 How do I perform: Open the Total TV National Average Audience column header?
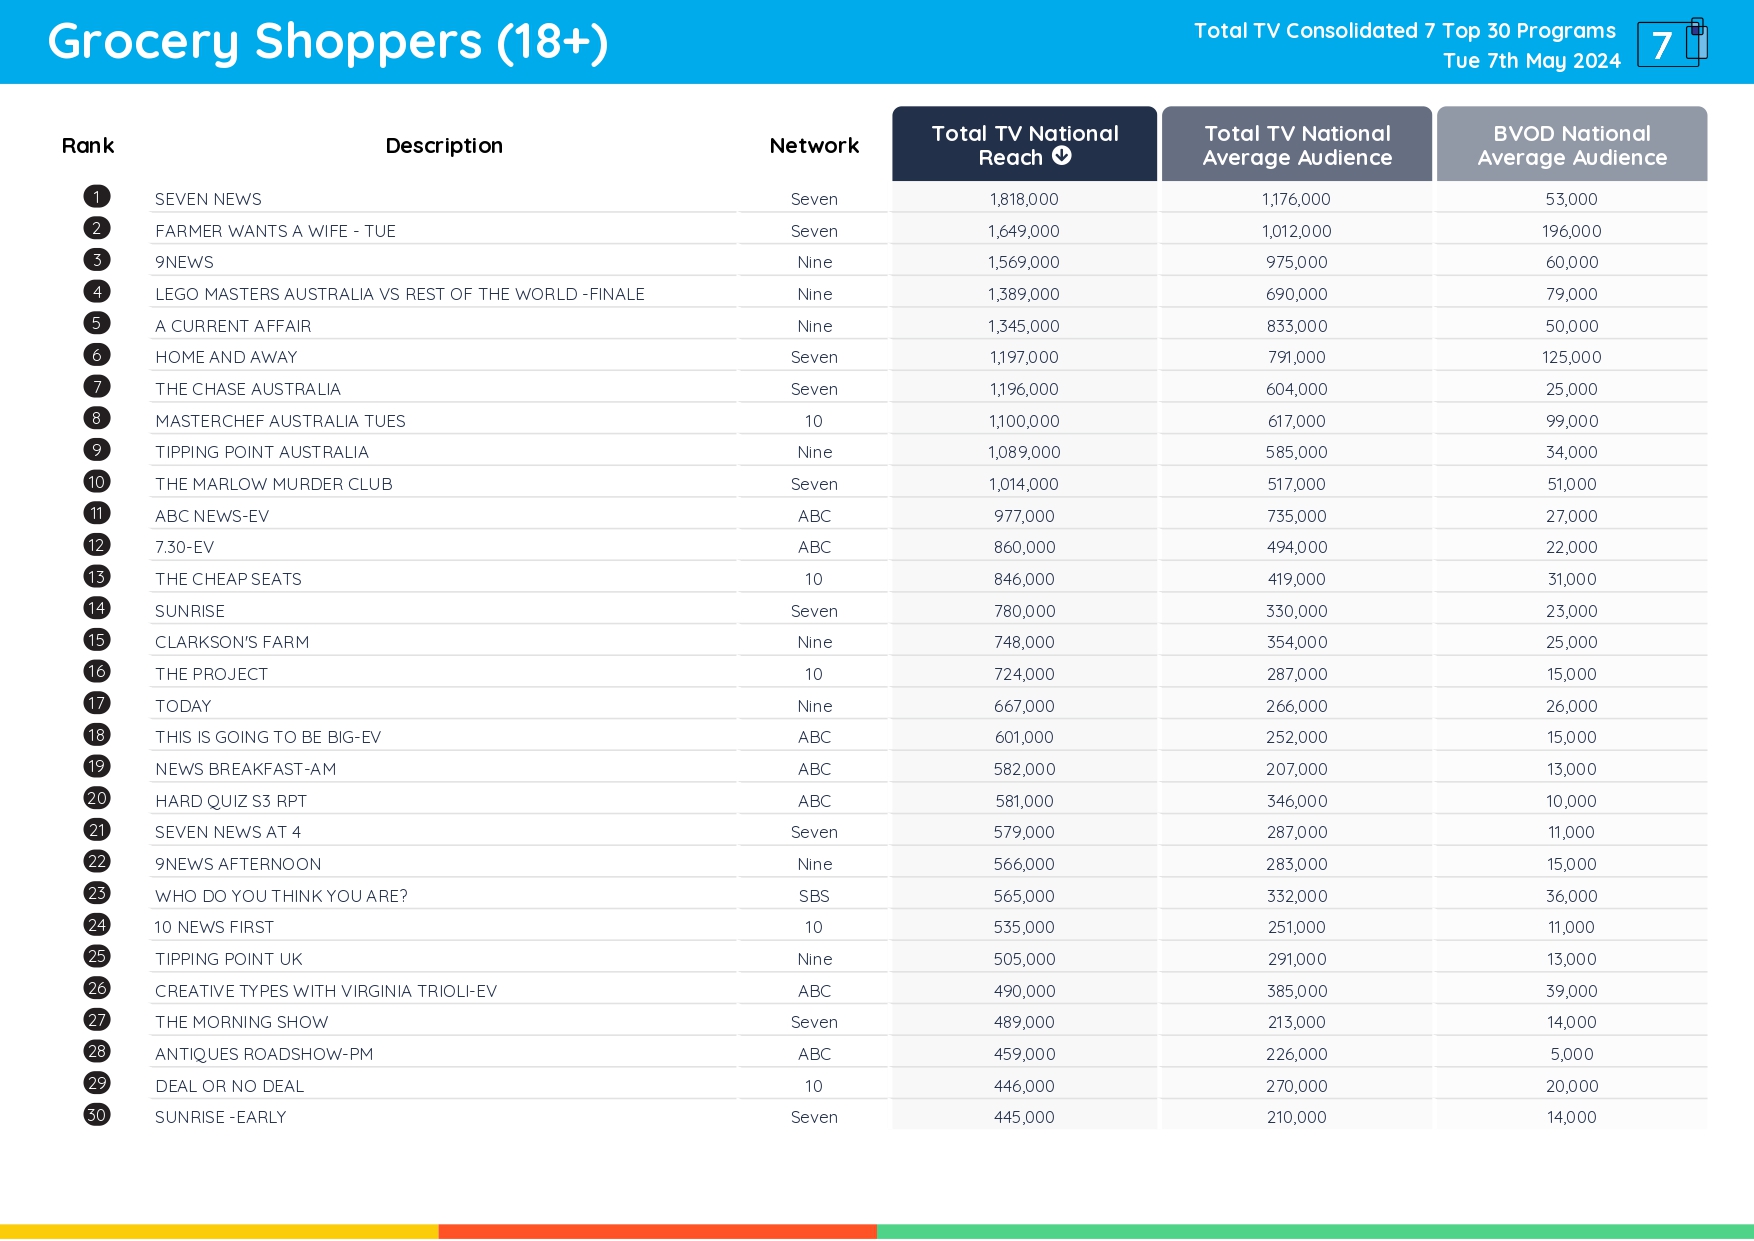pos(1296,145)
